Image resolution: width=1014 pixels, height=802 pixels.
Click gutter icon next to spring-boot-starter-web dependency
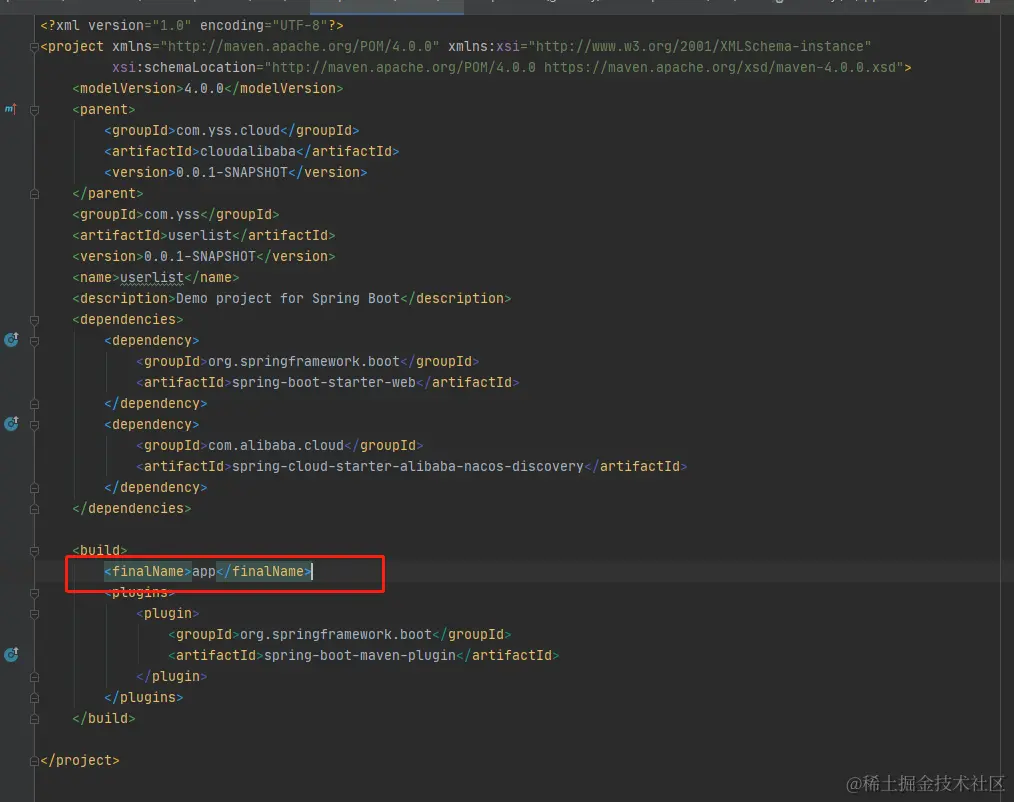(x=12, y=340)
